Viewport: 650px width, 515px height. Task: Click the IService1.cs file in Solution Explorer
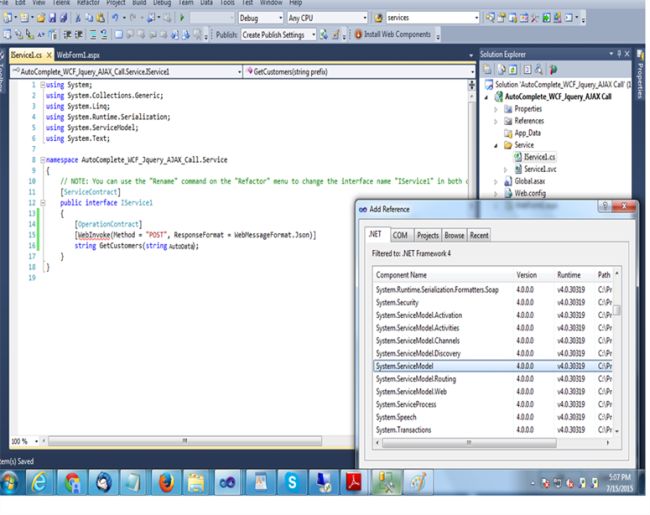point(540,157)
